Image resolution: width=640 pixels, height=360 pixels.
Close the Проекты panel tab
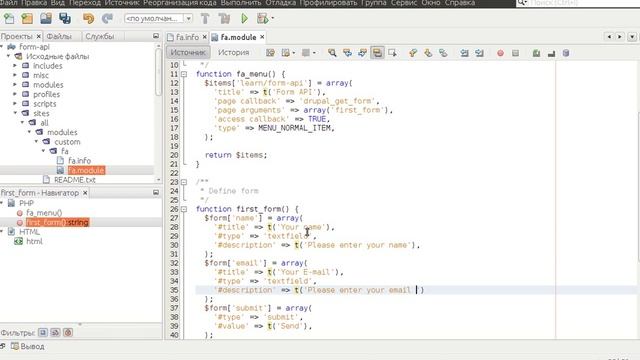pyautogui.click(x=39, y=36)
